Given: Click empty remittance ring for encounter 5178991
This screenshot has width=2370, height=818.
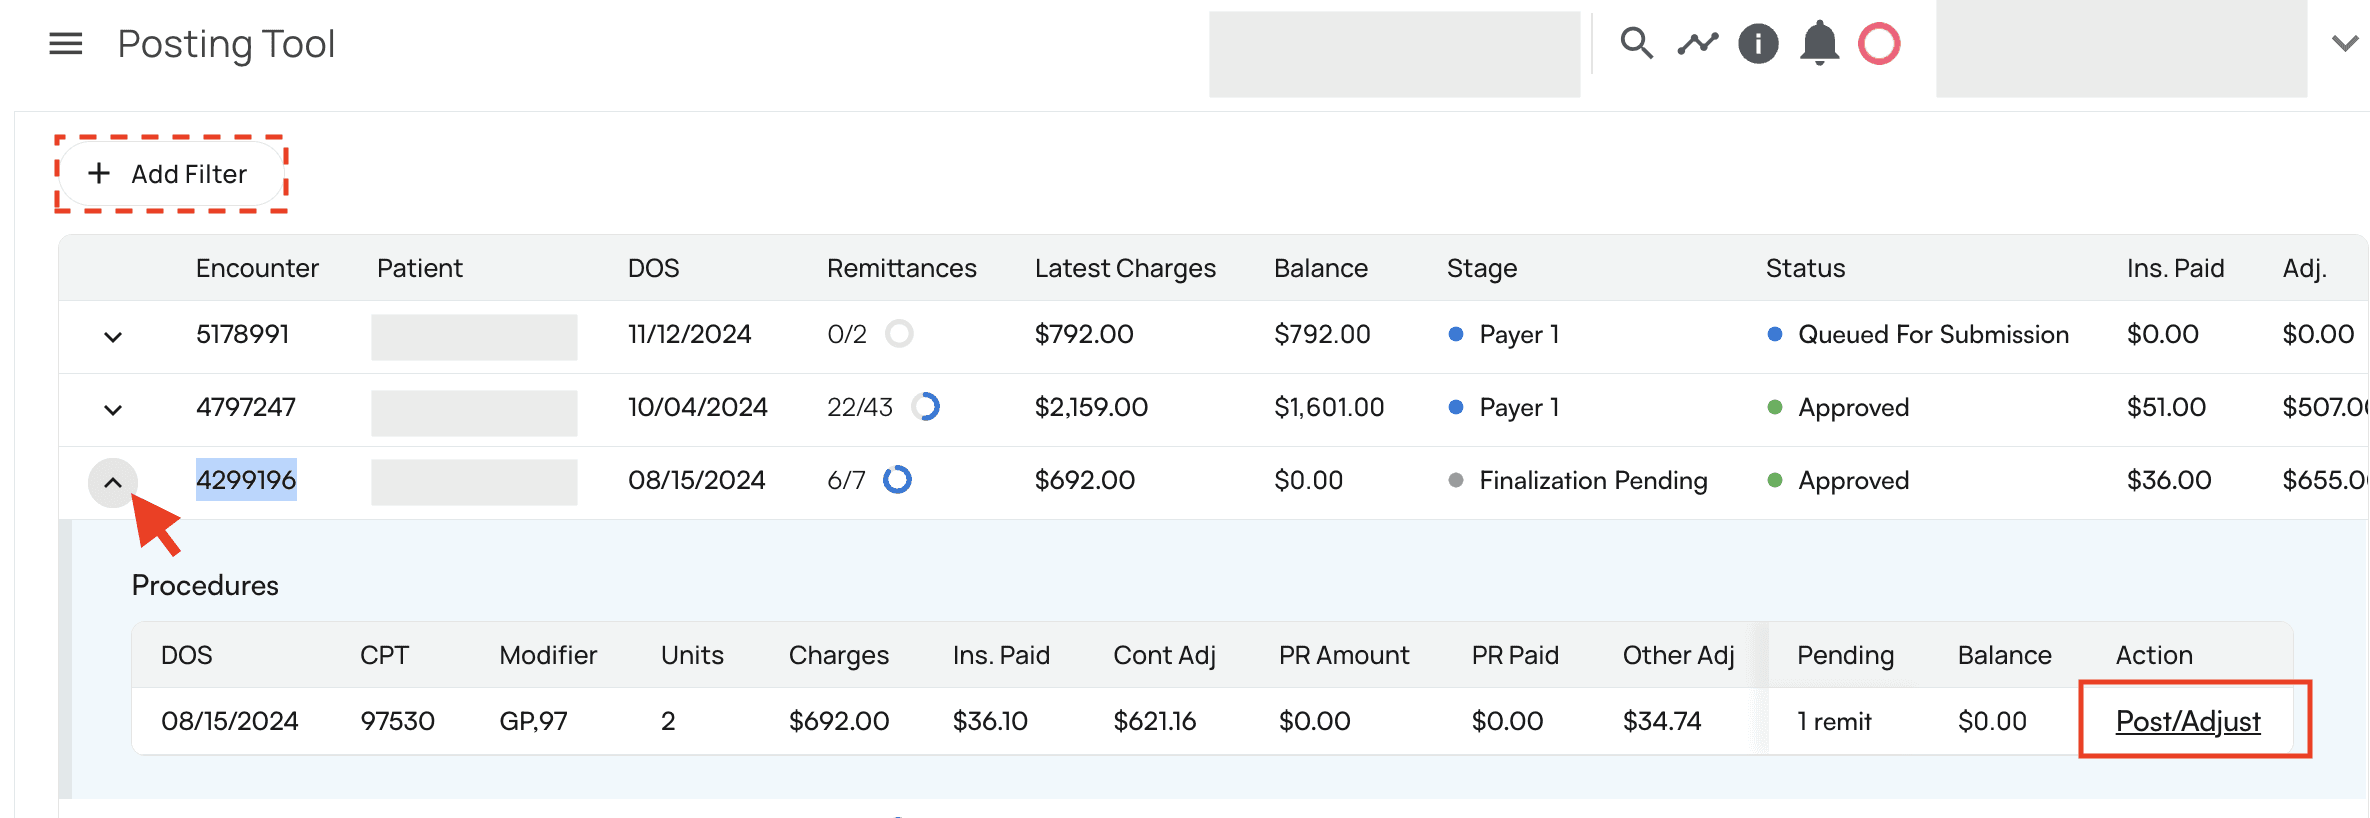Looking at the screenshot, I should (899, 333).
